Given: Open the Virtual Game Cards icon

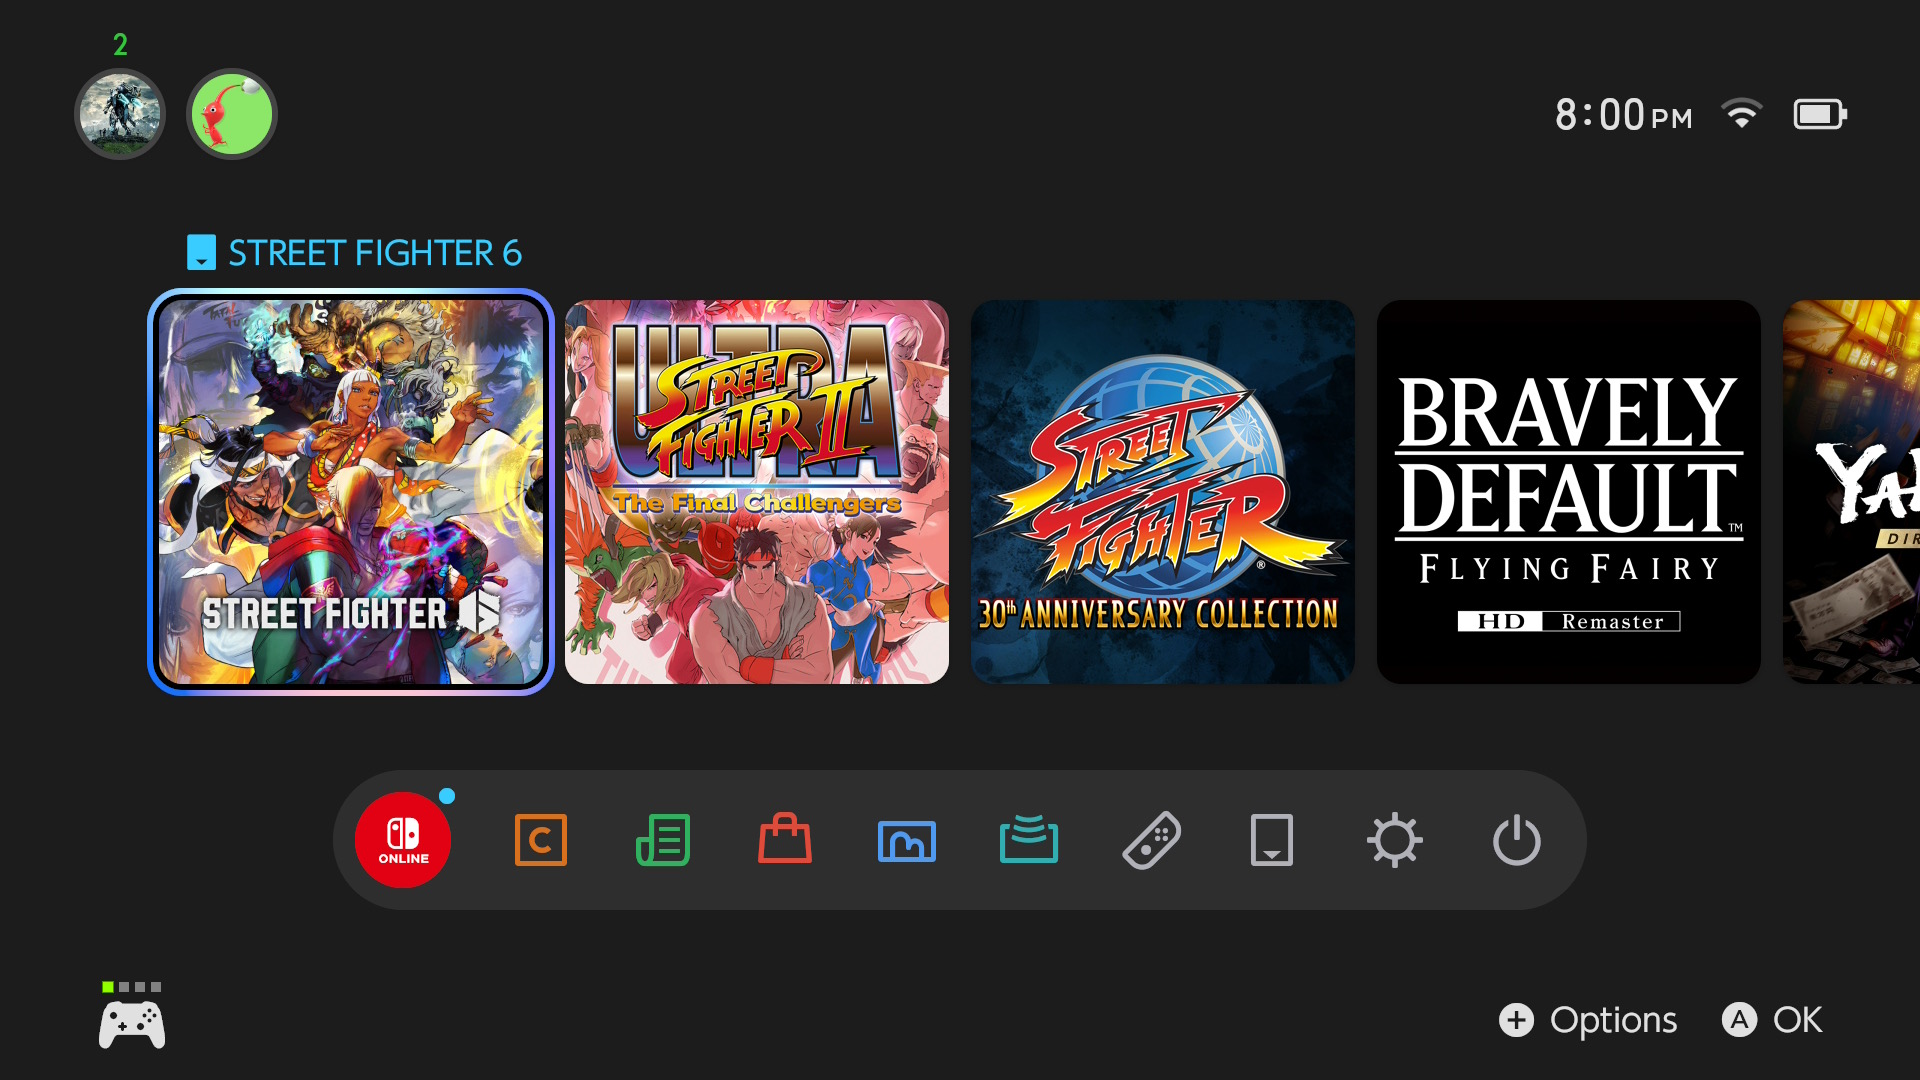Looking at the screenshot, I should (x=1272, y=840).
